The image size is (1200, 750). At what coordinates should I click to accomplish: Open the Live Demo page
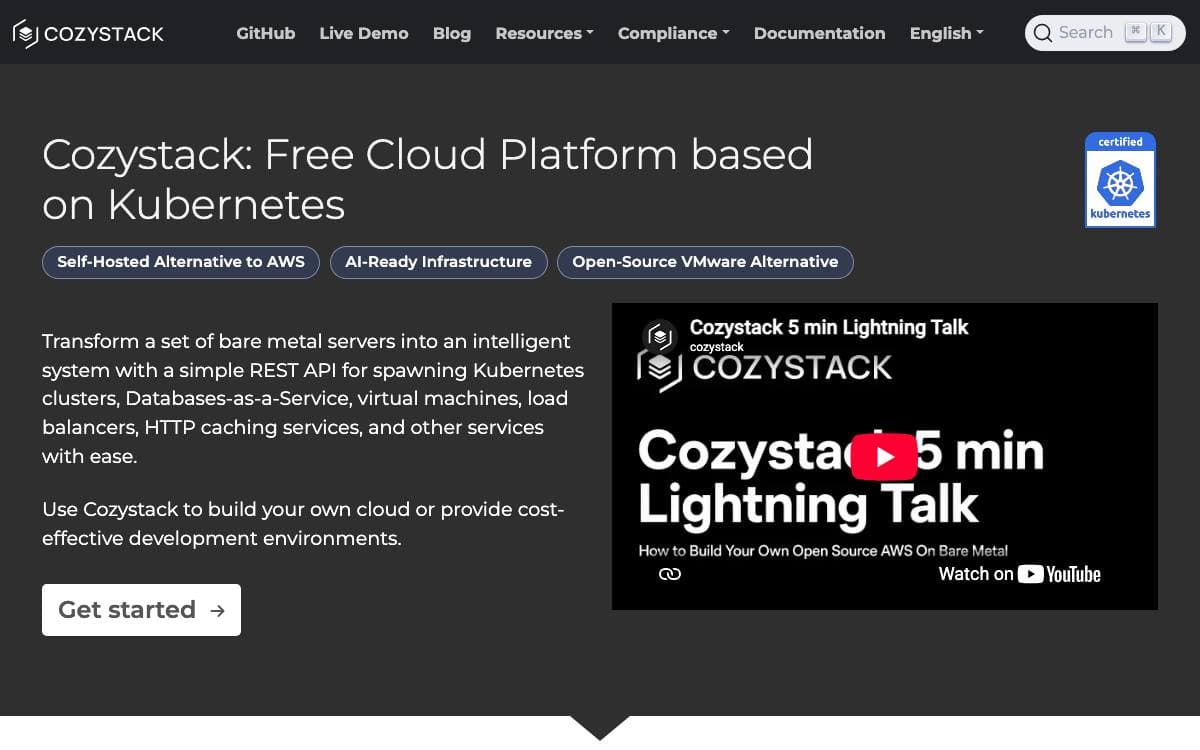[364, 33]
